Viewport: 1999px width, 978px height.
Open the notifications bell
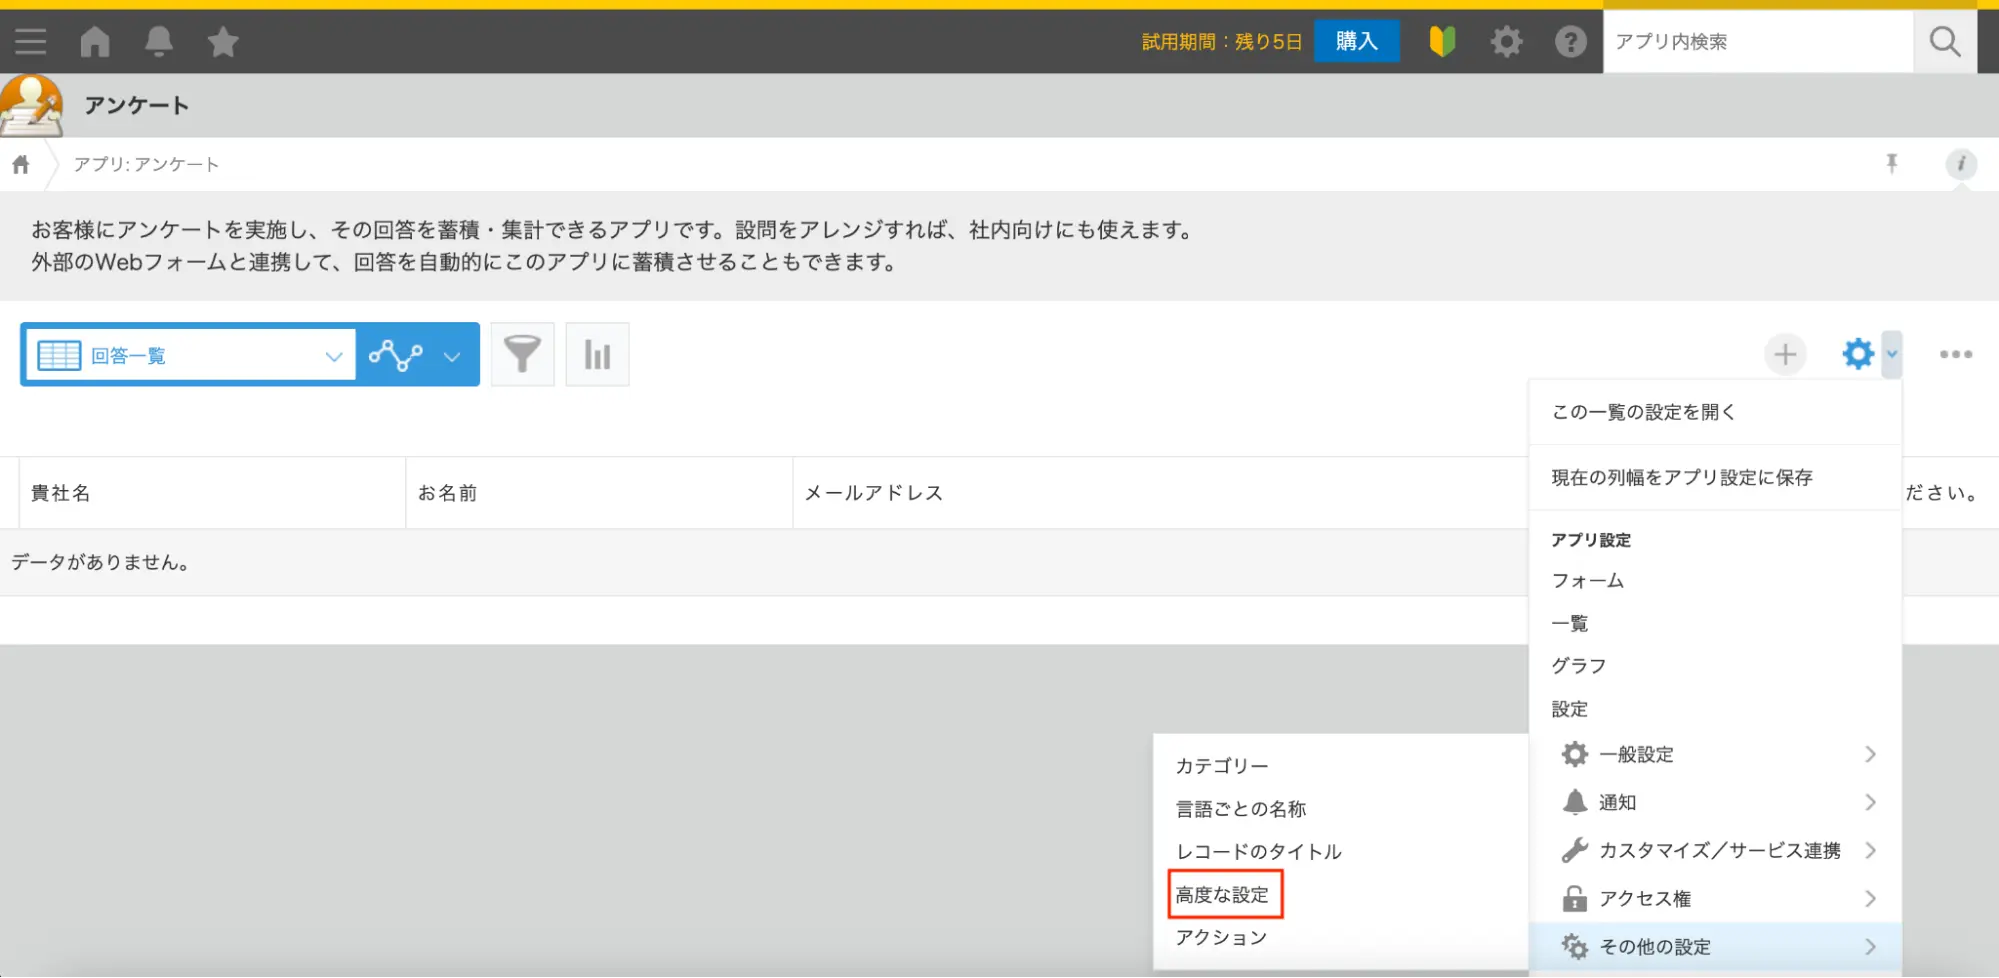158,41
